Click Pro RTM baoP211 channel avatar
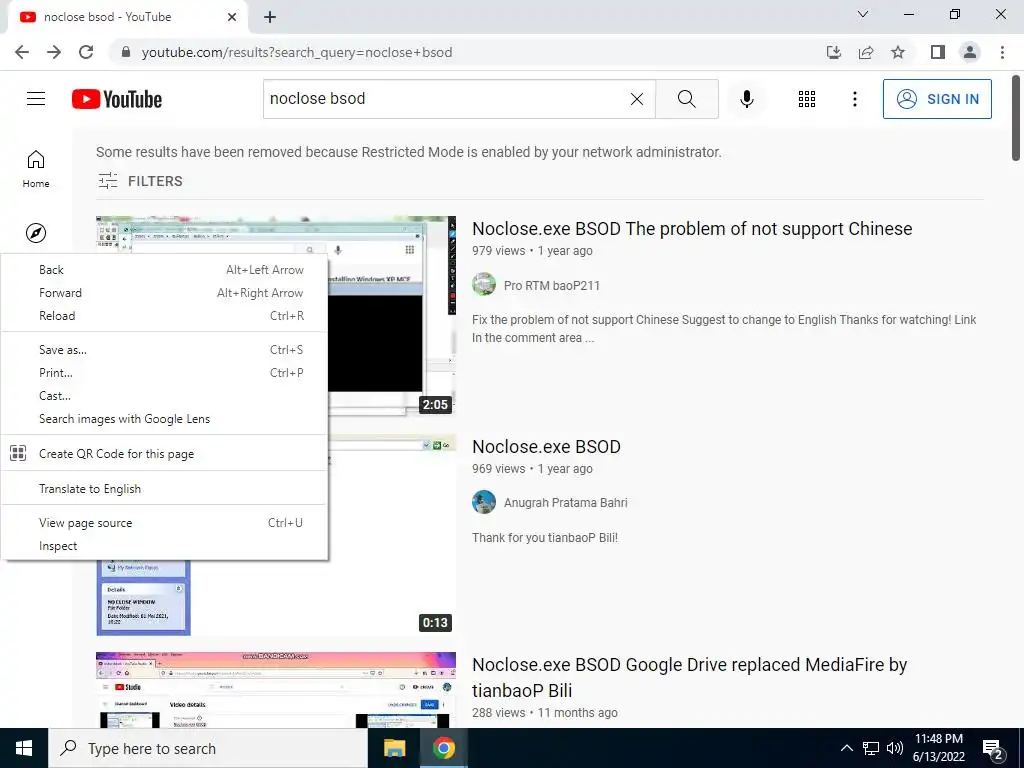The height and width of the screenshot is (768, 1024). (x=484, y=285)
